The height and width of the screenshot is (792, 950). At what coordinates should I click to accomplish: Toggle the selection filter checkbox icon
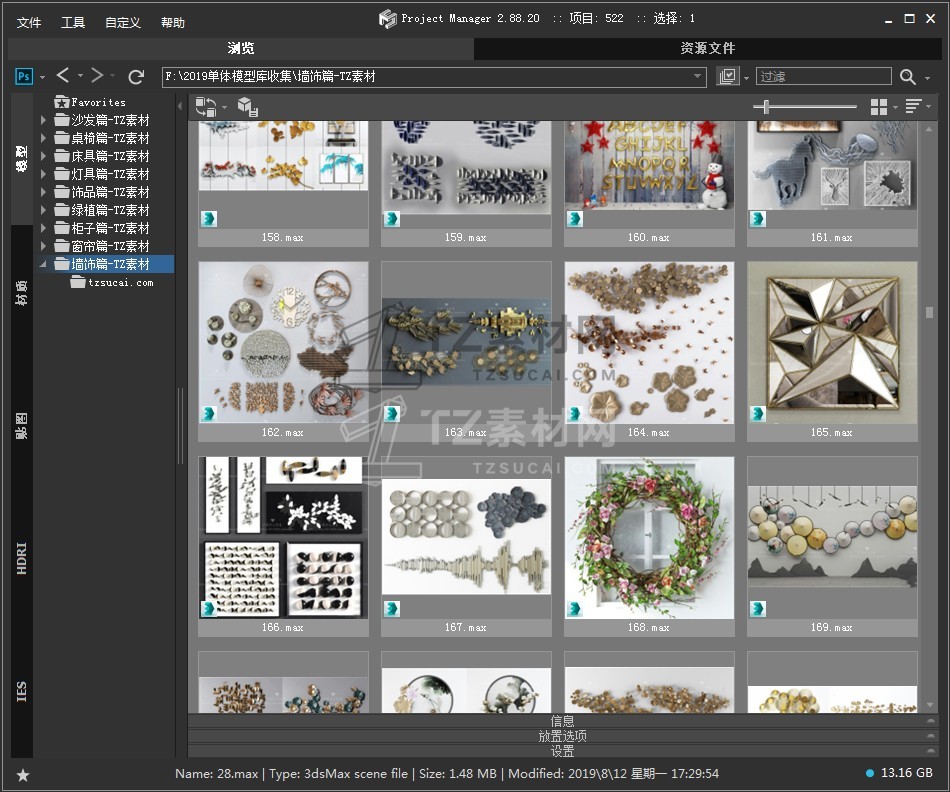pos(727,77)
